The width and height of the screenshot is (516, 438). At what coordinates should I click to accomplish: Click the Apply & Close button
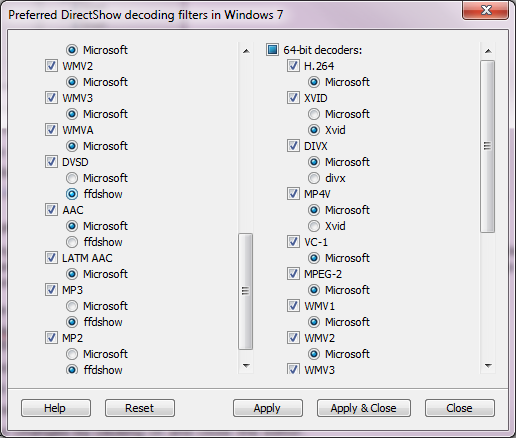pos(364,408)
